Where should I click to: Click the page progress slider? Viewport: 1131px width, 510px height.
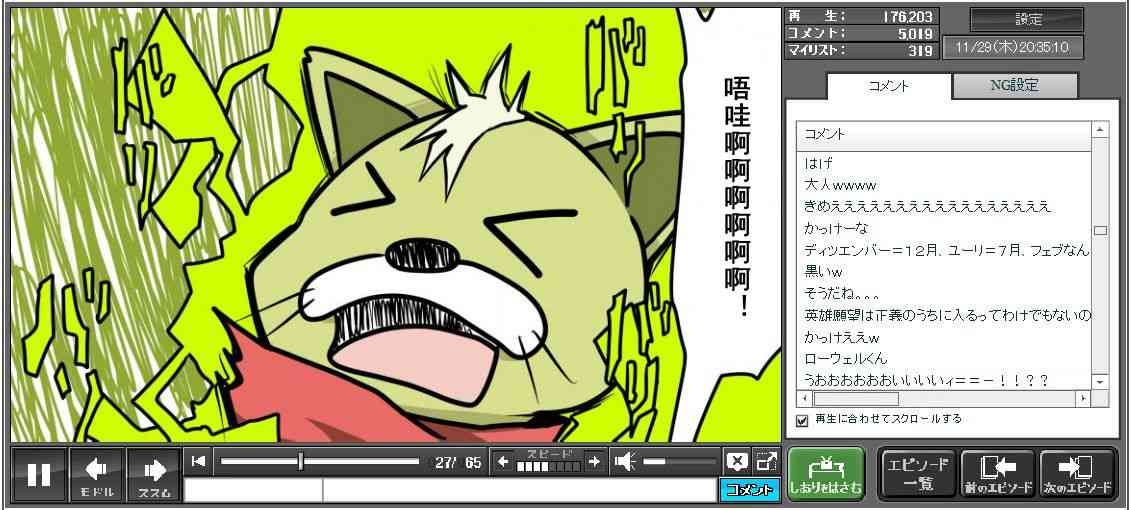click(319, 461)
